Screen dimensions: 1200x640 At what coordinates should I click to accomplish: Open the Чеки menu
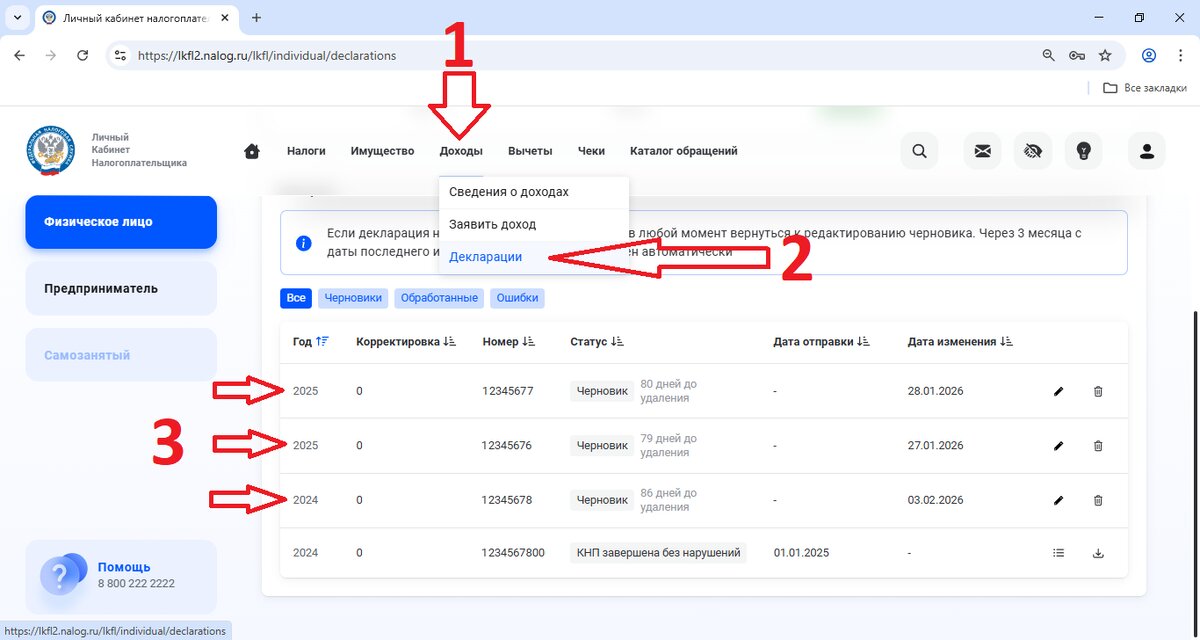click(x=591, y=151)
